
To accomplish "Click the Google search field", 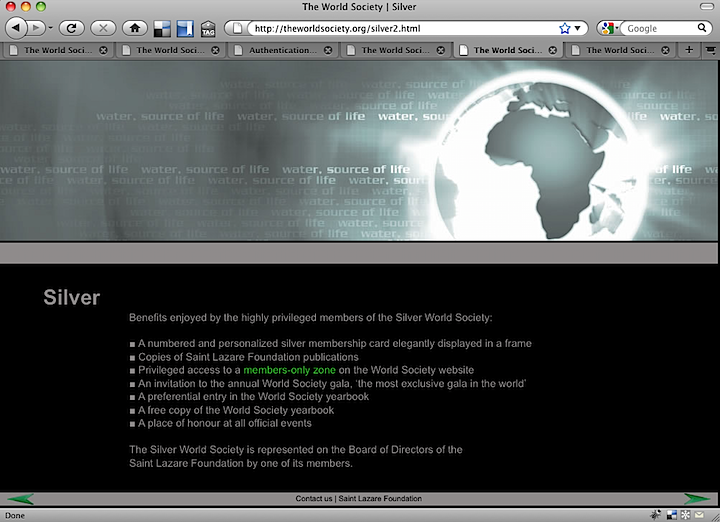I will point(659,28).
